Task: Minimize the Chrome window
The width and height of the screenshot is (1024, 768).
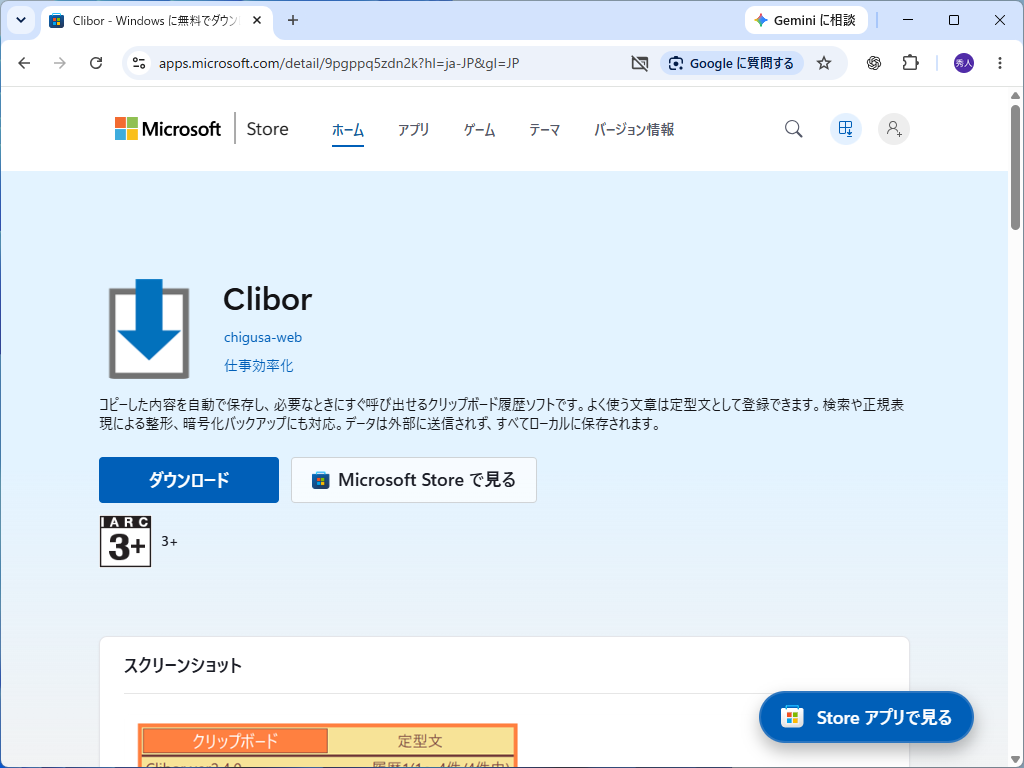Action: coord(908,20)
